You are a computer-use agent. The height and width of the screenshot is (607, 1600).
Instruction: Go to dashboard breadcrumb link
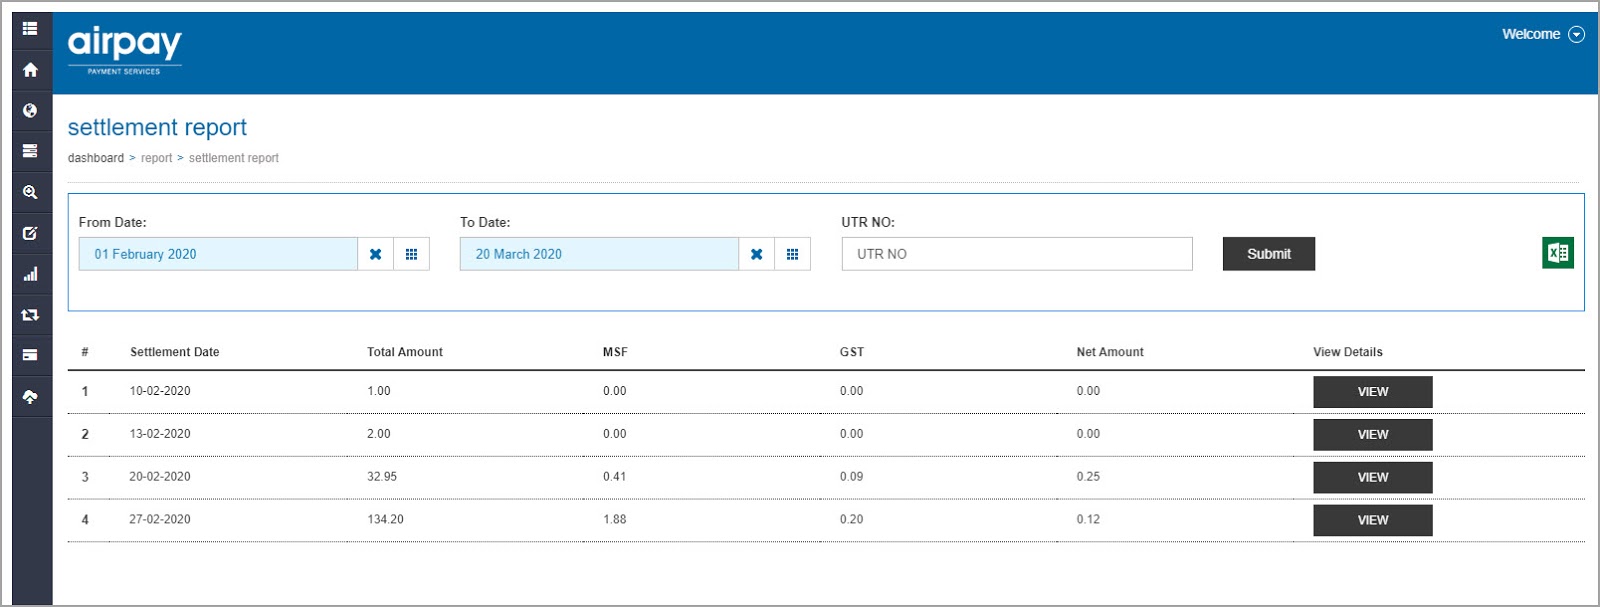pyautogui.click(x=96, y=158)
